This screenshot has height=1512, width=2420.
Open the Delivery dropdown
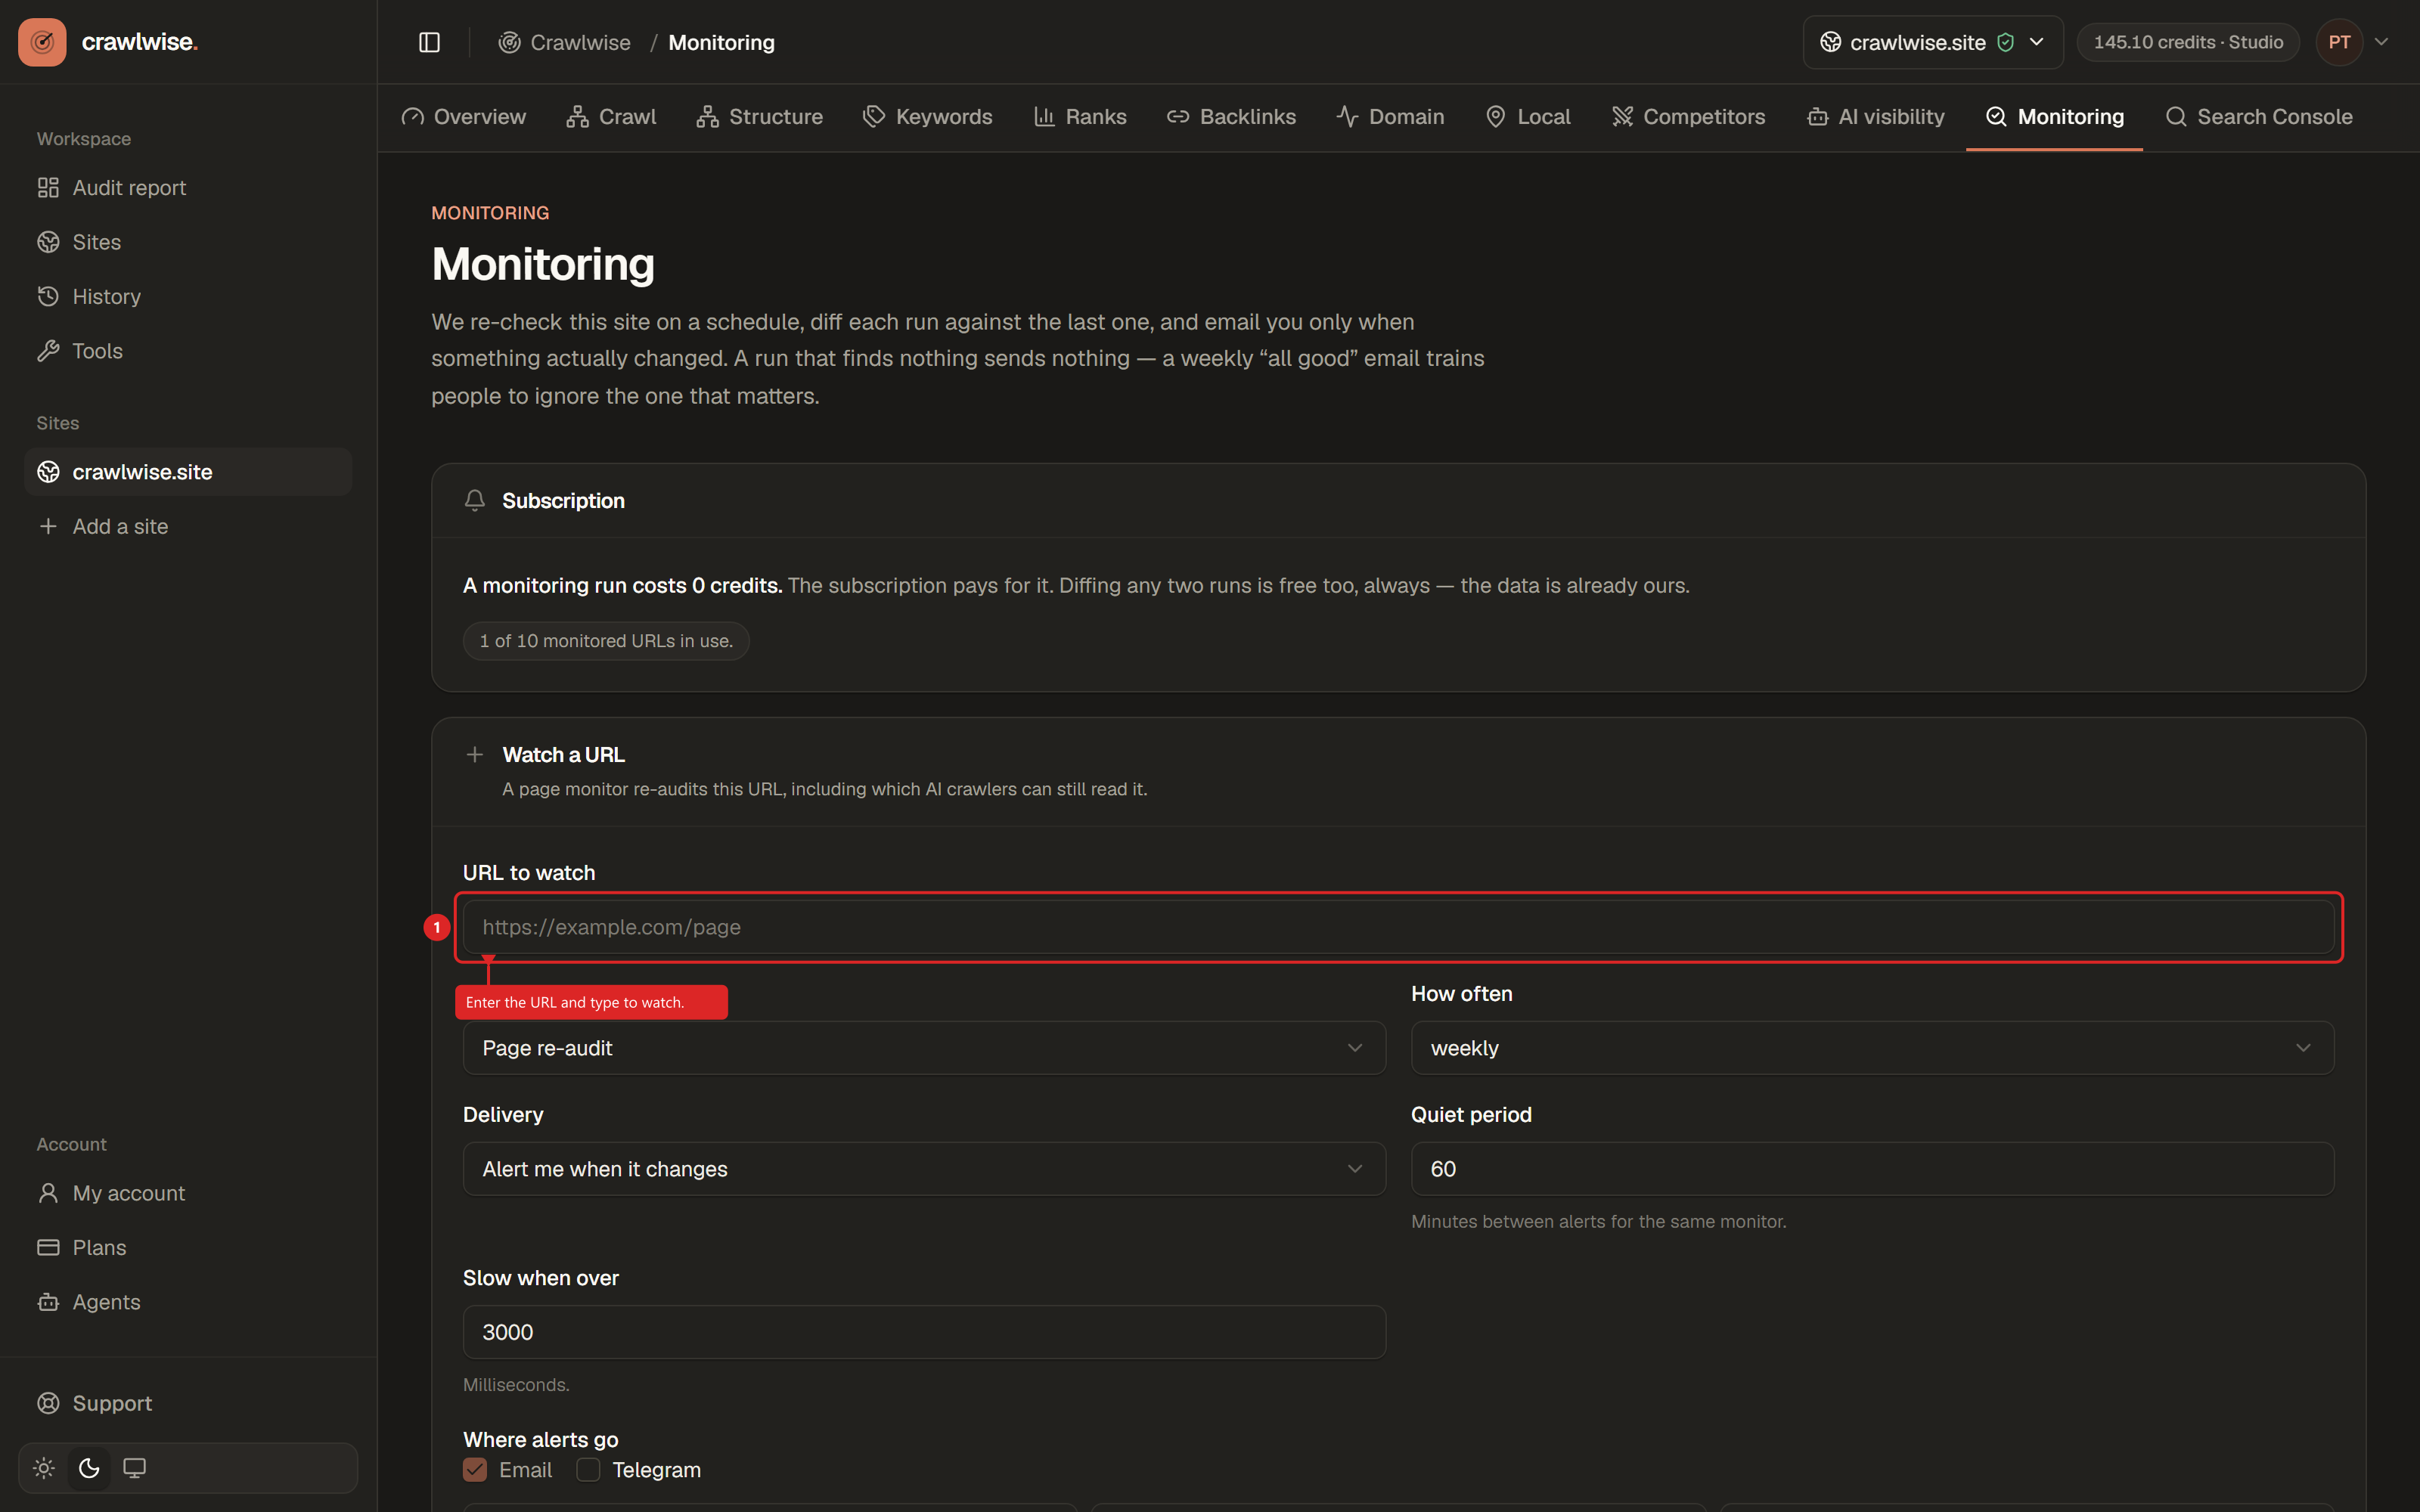[924, 1169]
